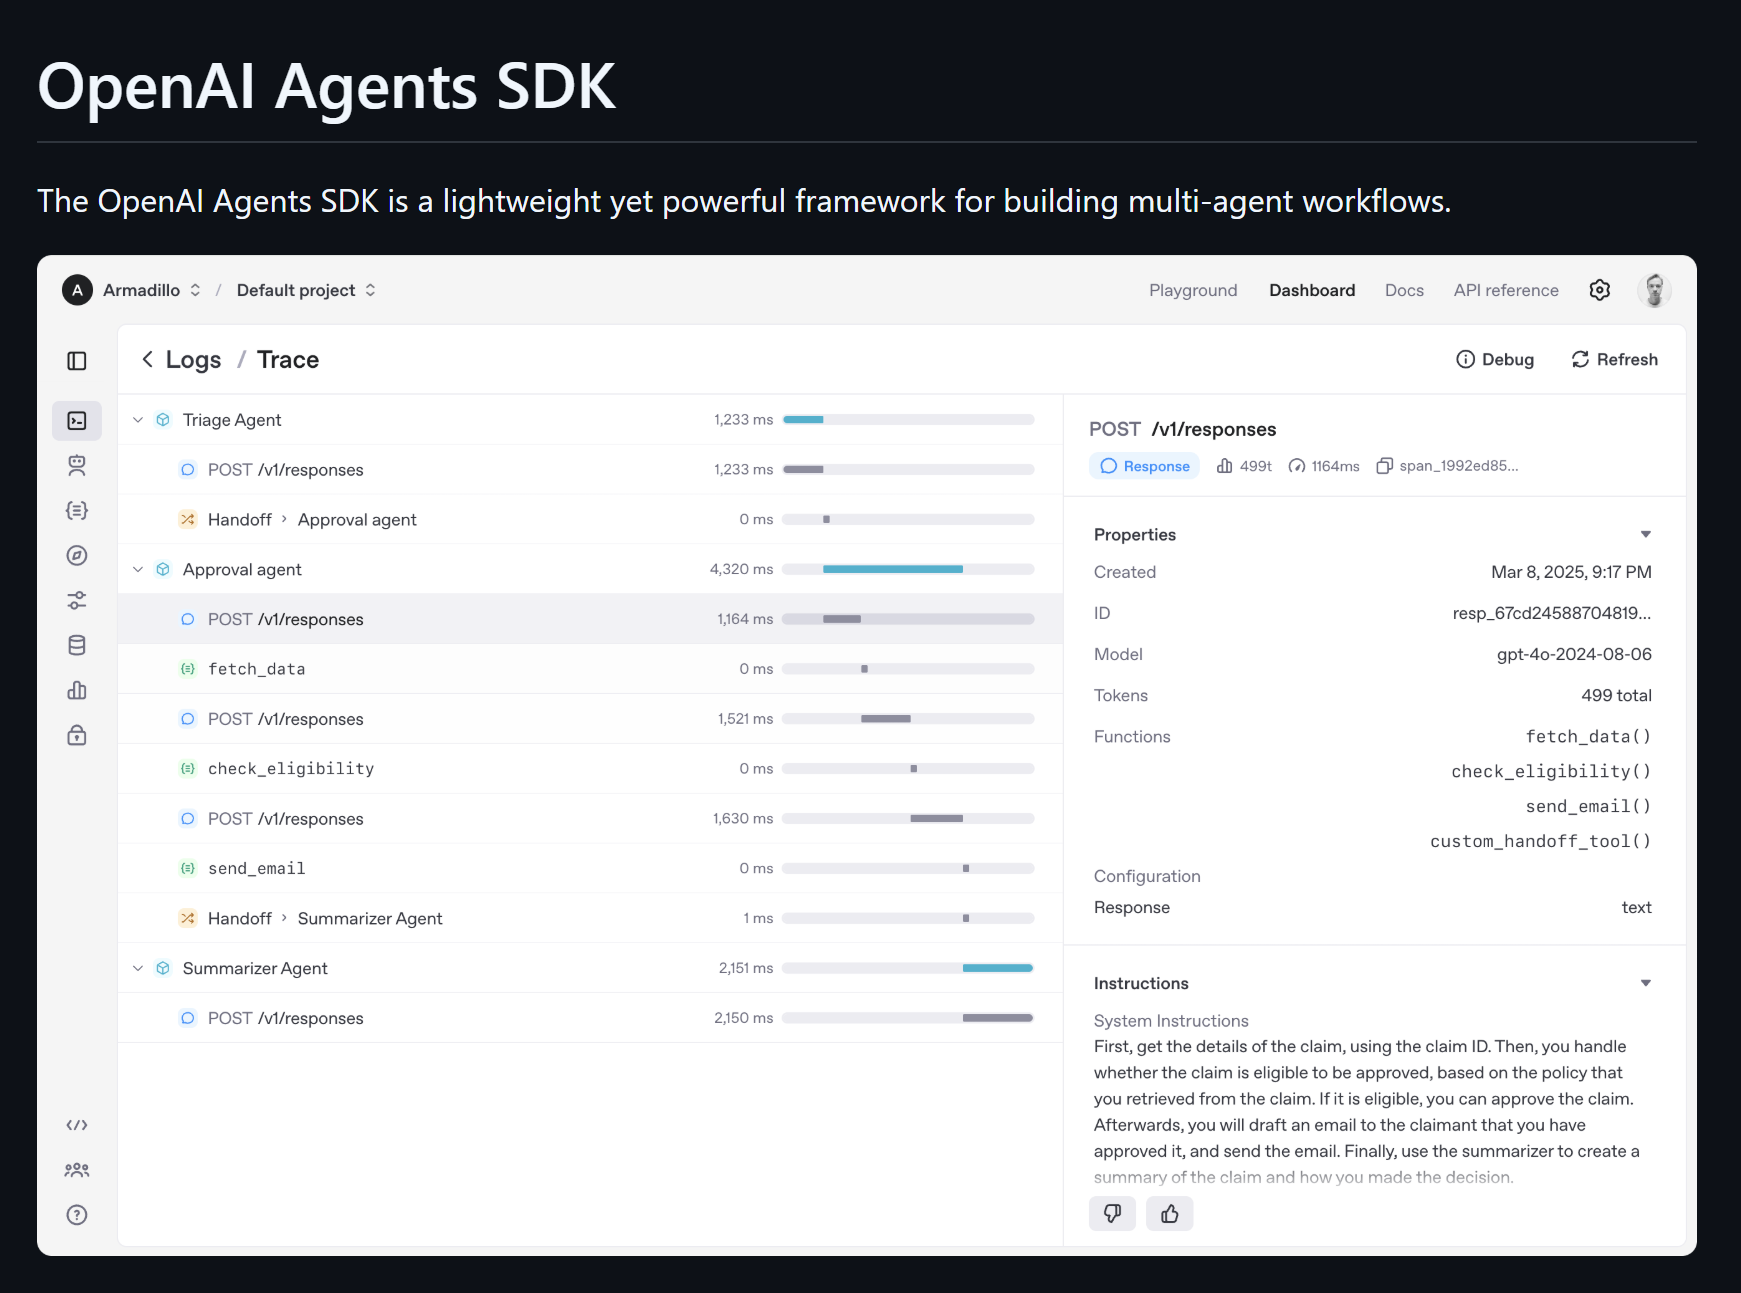Click the token chart icon beside 499t
Image resolution: width=1741 pixels, height=1293 pixels.
[x=1224, y=466]
